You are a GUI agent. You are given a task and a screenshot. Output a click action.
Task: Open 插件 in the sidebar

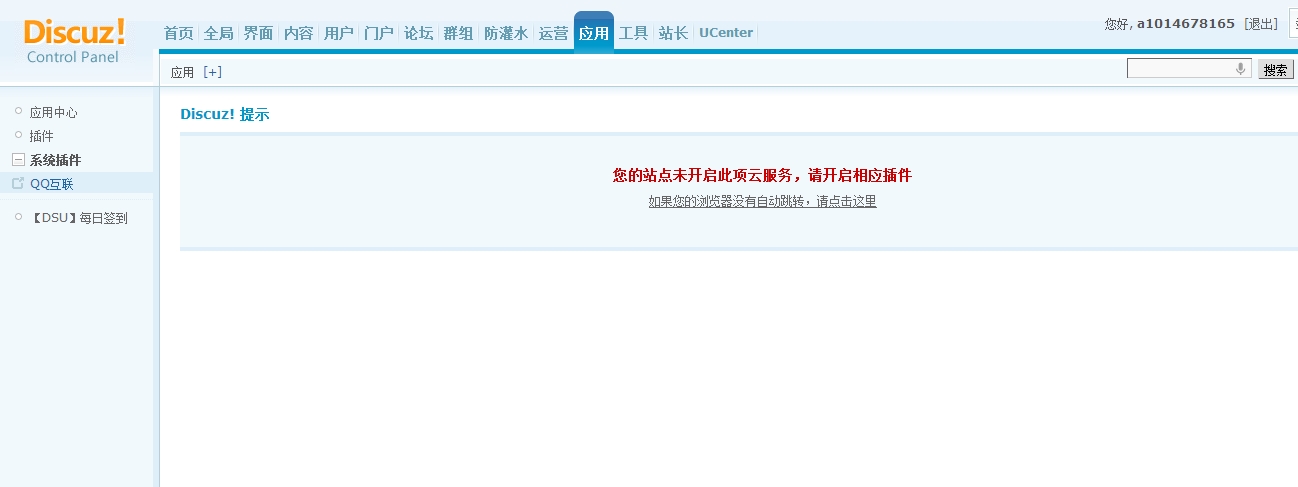pos(41,136)
